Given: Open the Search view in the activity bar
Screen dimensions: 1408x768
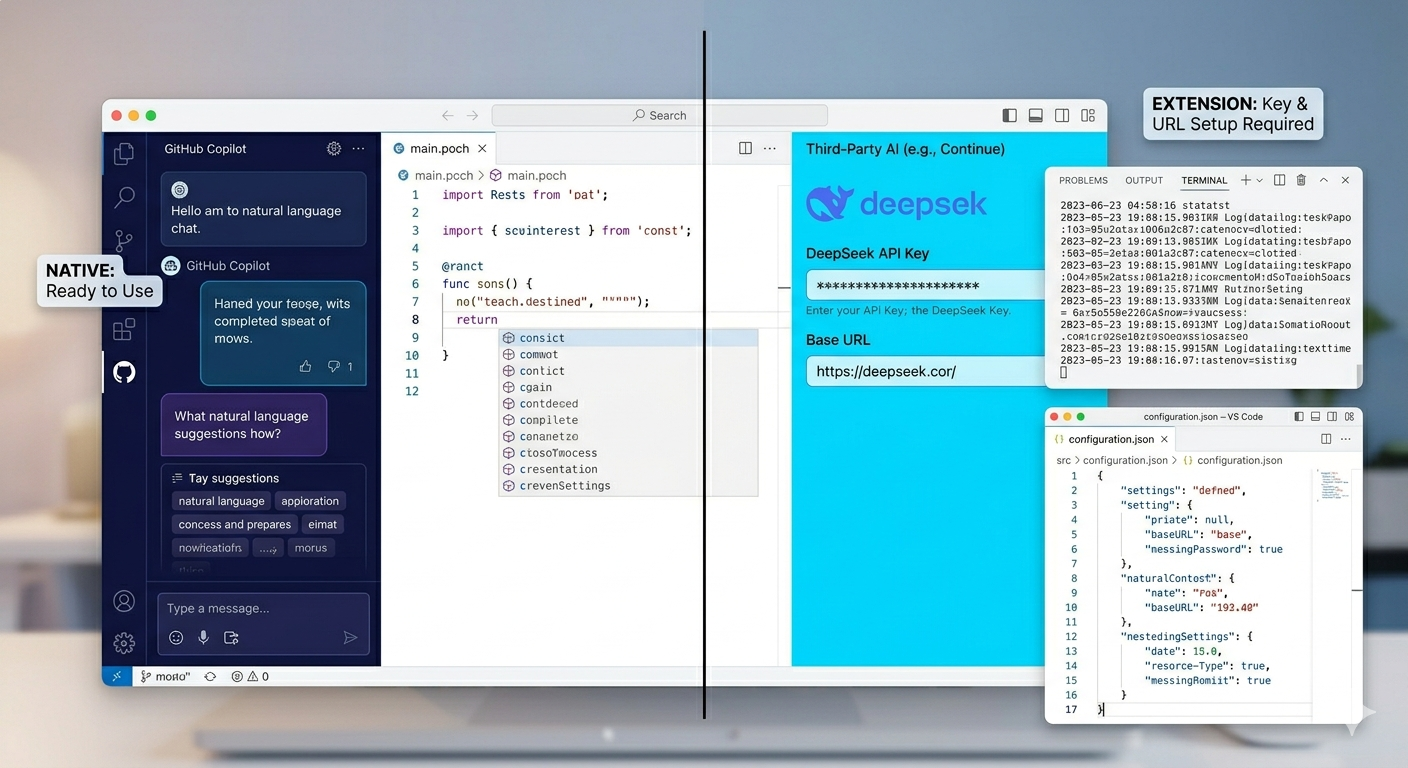Looking at the screenshot, I should tap(124, 197).
